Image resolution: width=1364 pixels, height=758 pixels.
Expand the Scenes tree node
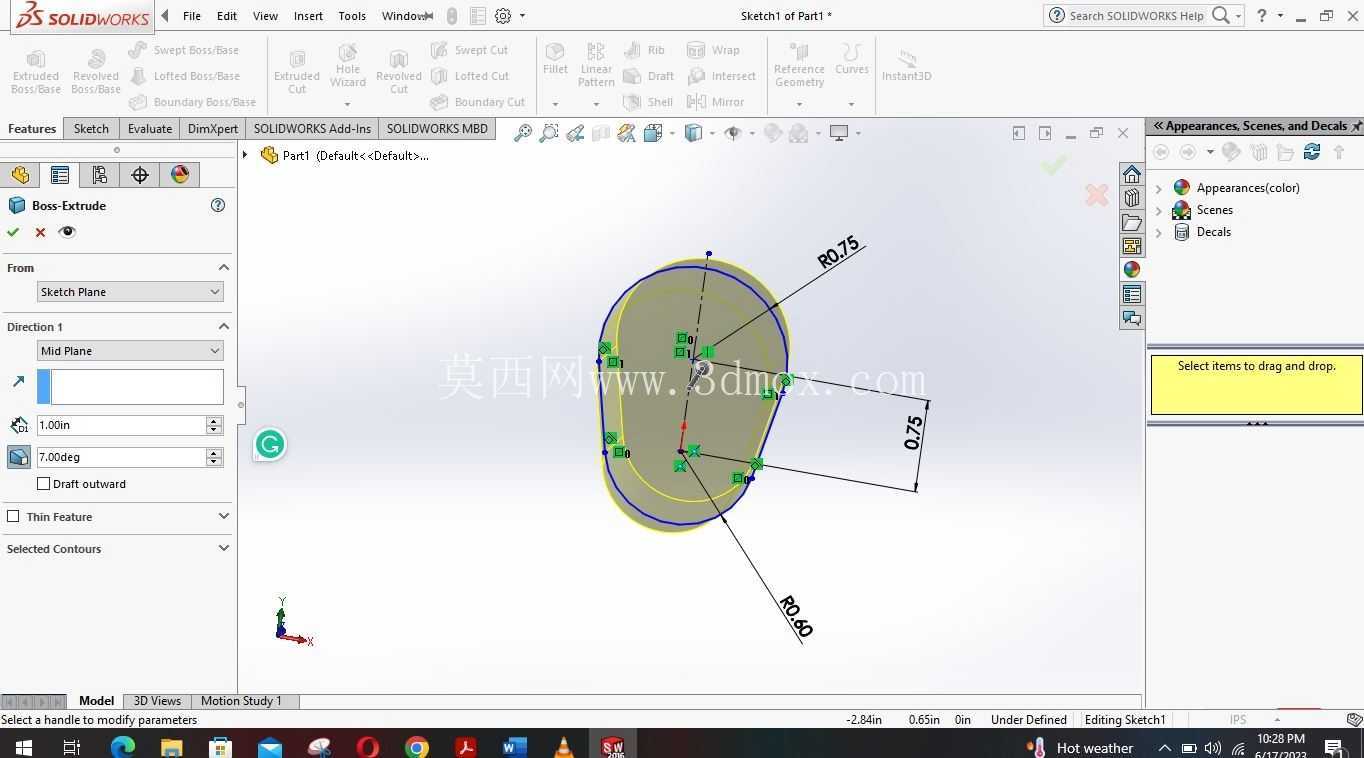[1159, 210]
